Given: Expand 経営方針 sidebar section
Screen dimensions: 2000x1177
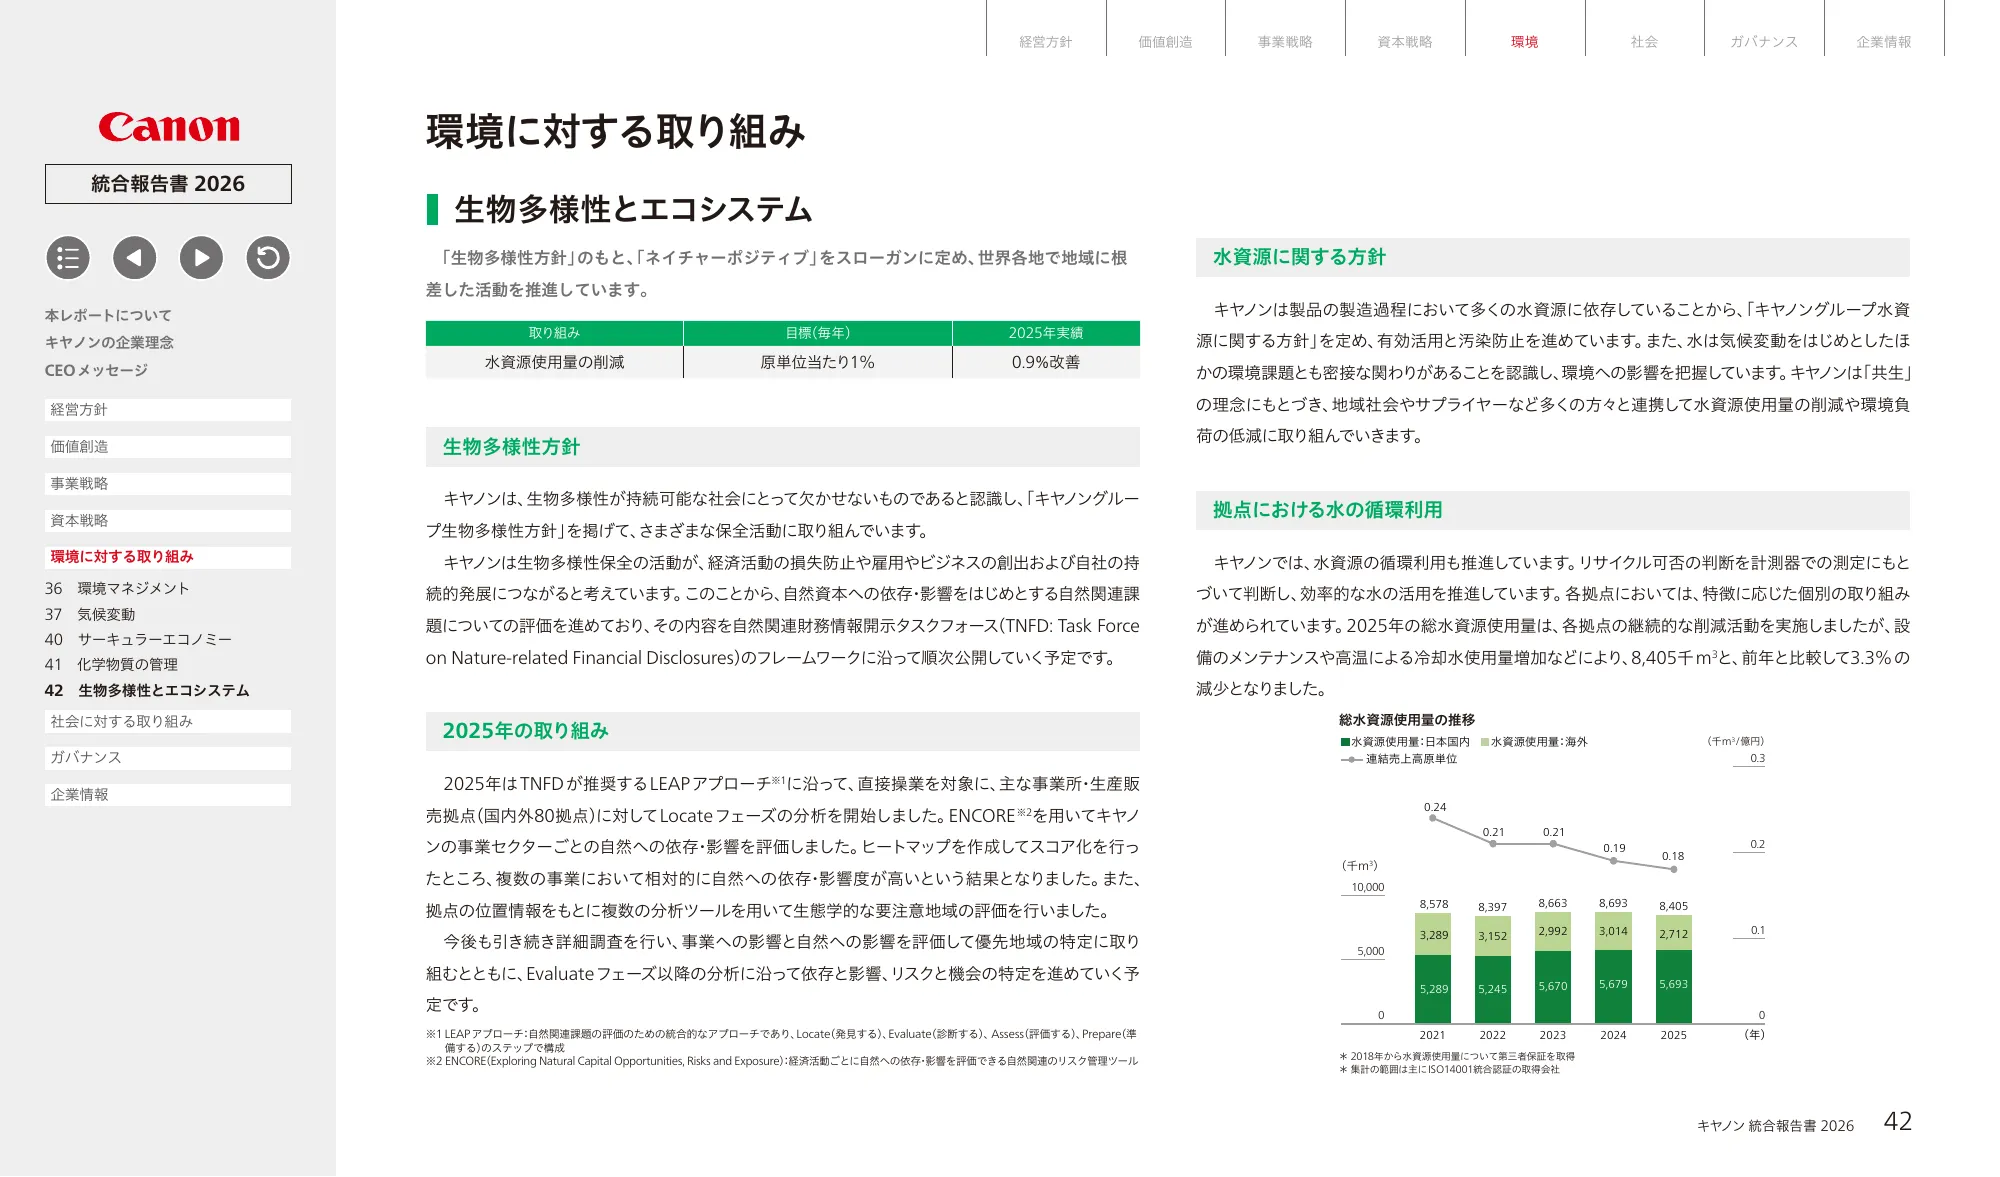Looking at the screenshot, I should pyautogui.click(x=168, y=410).
